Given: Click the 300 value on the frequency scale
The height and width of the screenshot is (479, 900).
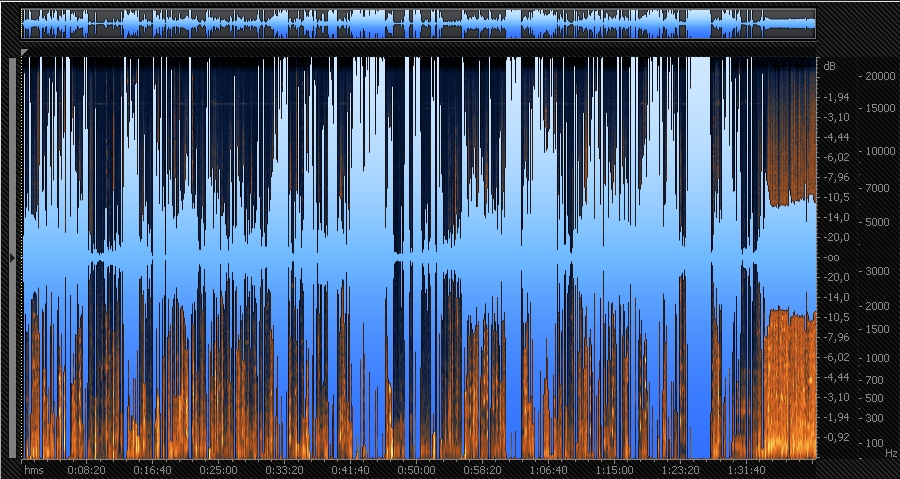Looking at the screenshot, I should (x=876, y=418).
